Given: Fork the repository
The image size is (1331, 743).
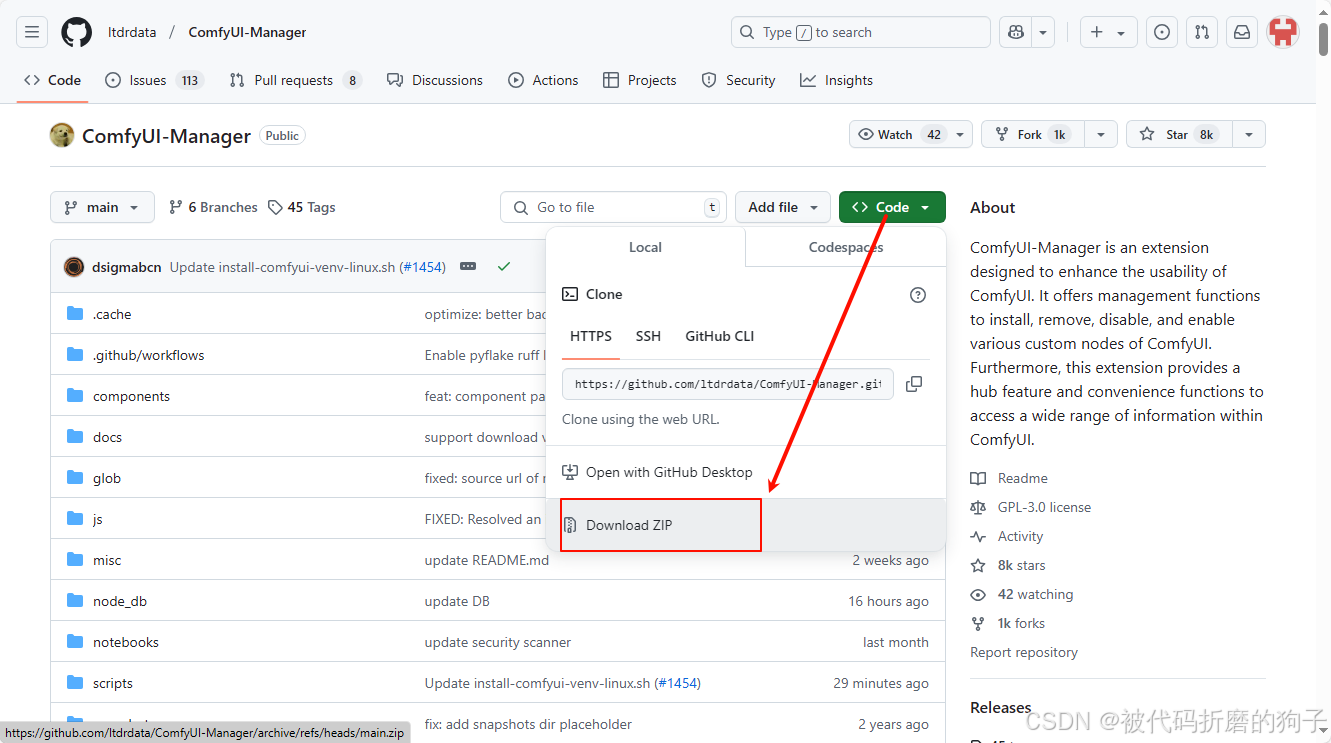Looking at the screenshot, I should 1033,134.
